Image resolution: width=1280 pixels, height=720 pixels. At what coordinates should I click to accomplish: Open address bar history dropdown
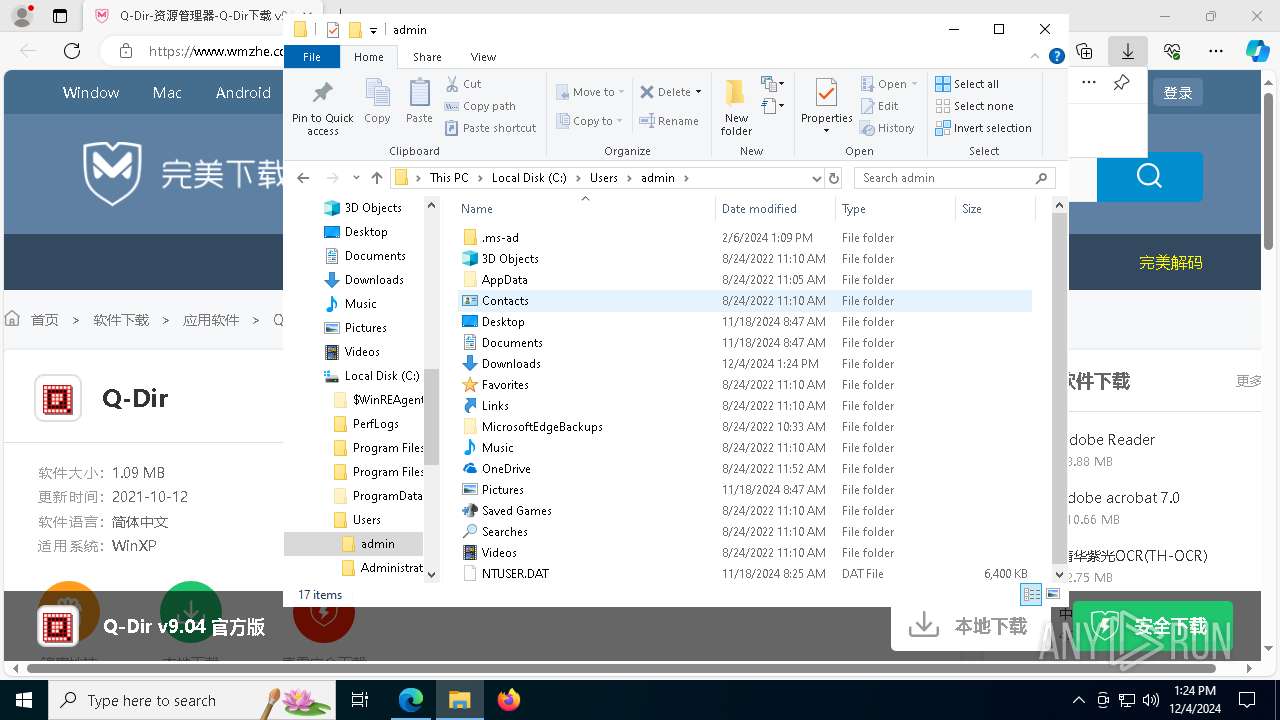point(817,178)
